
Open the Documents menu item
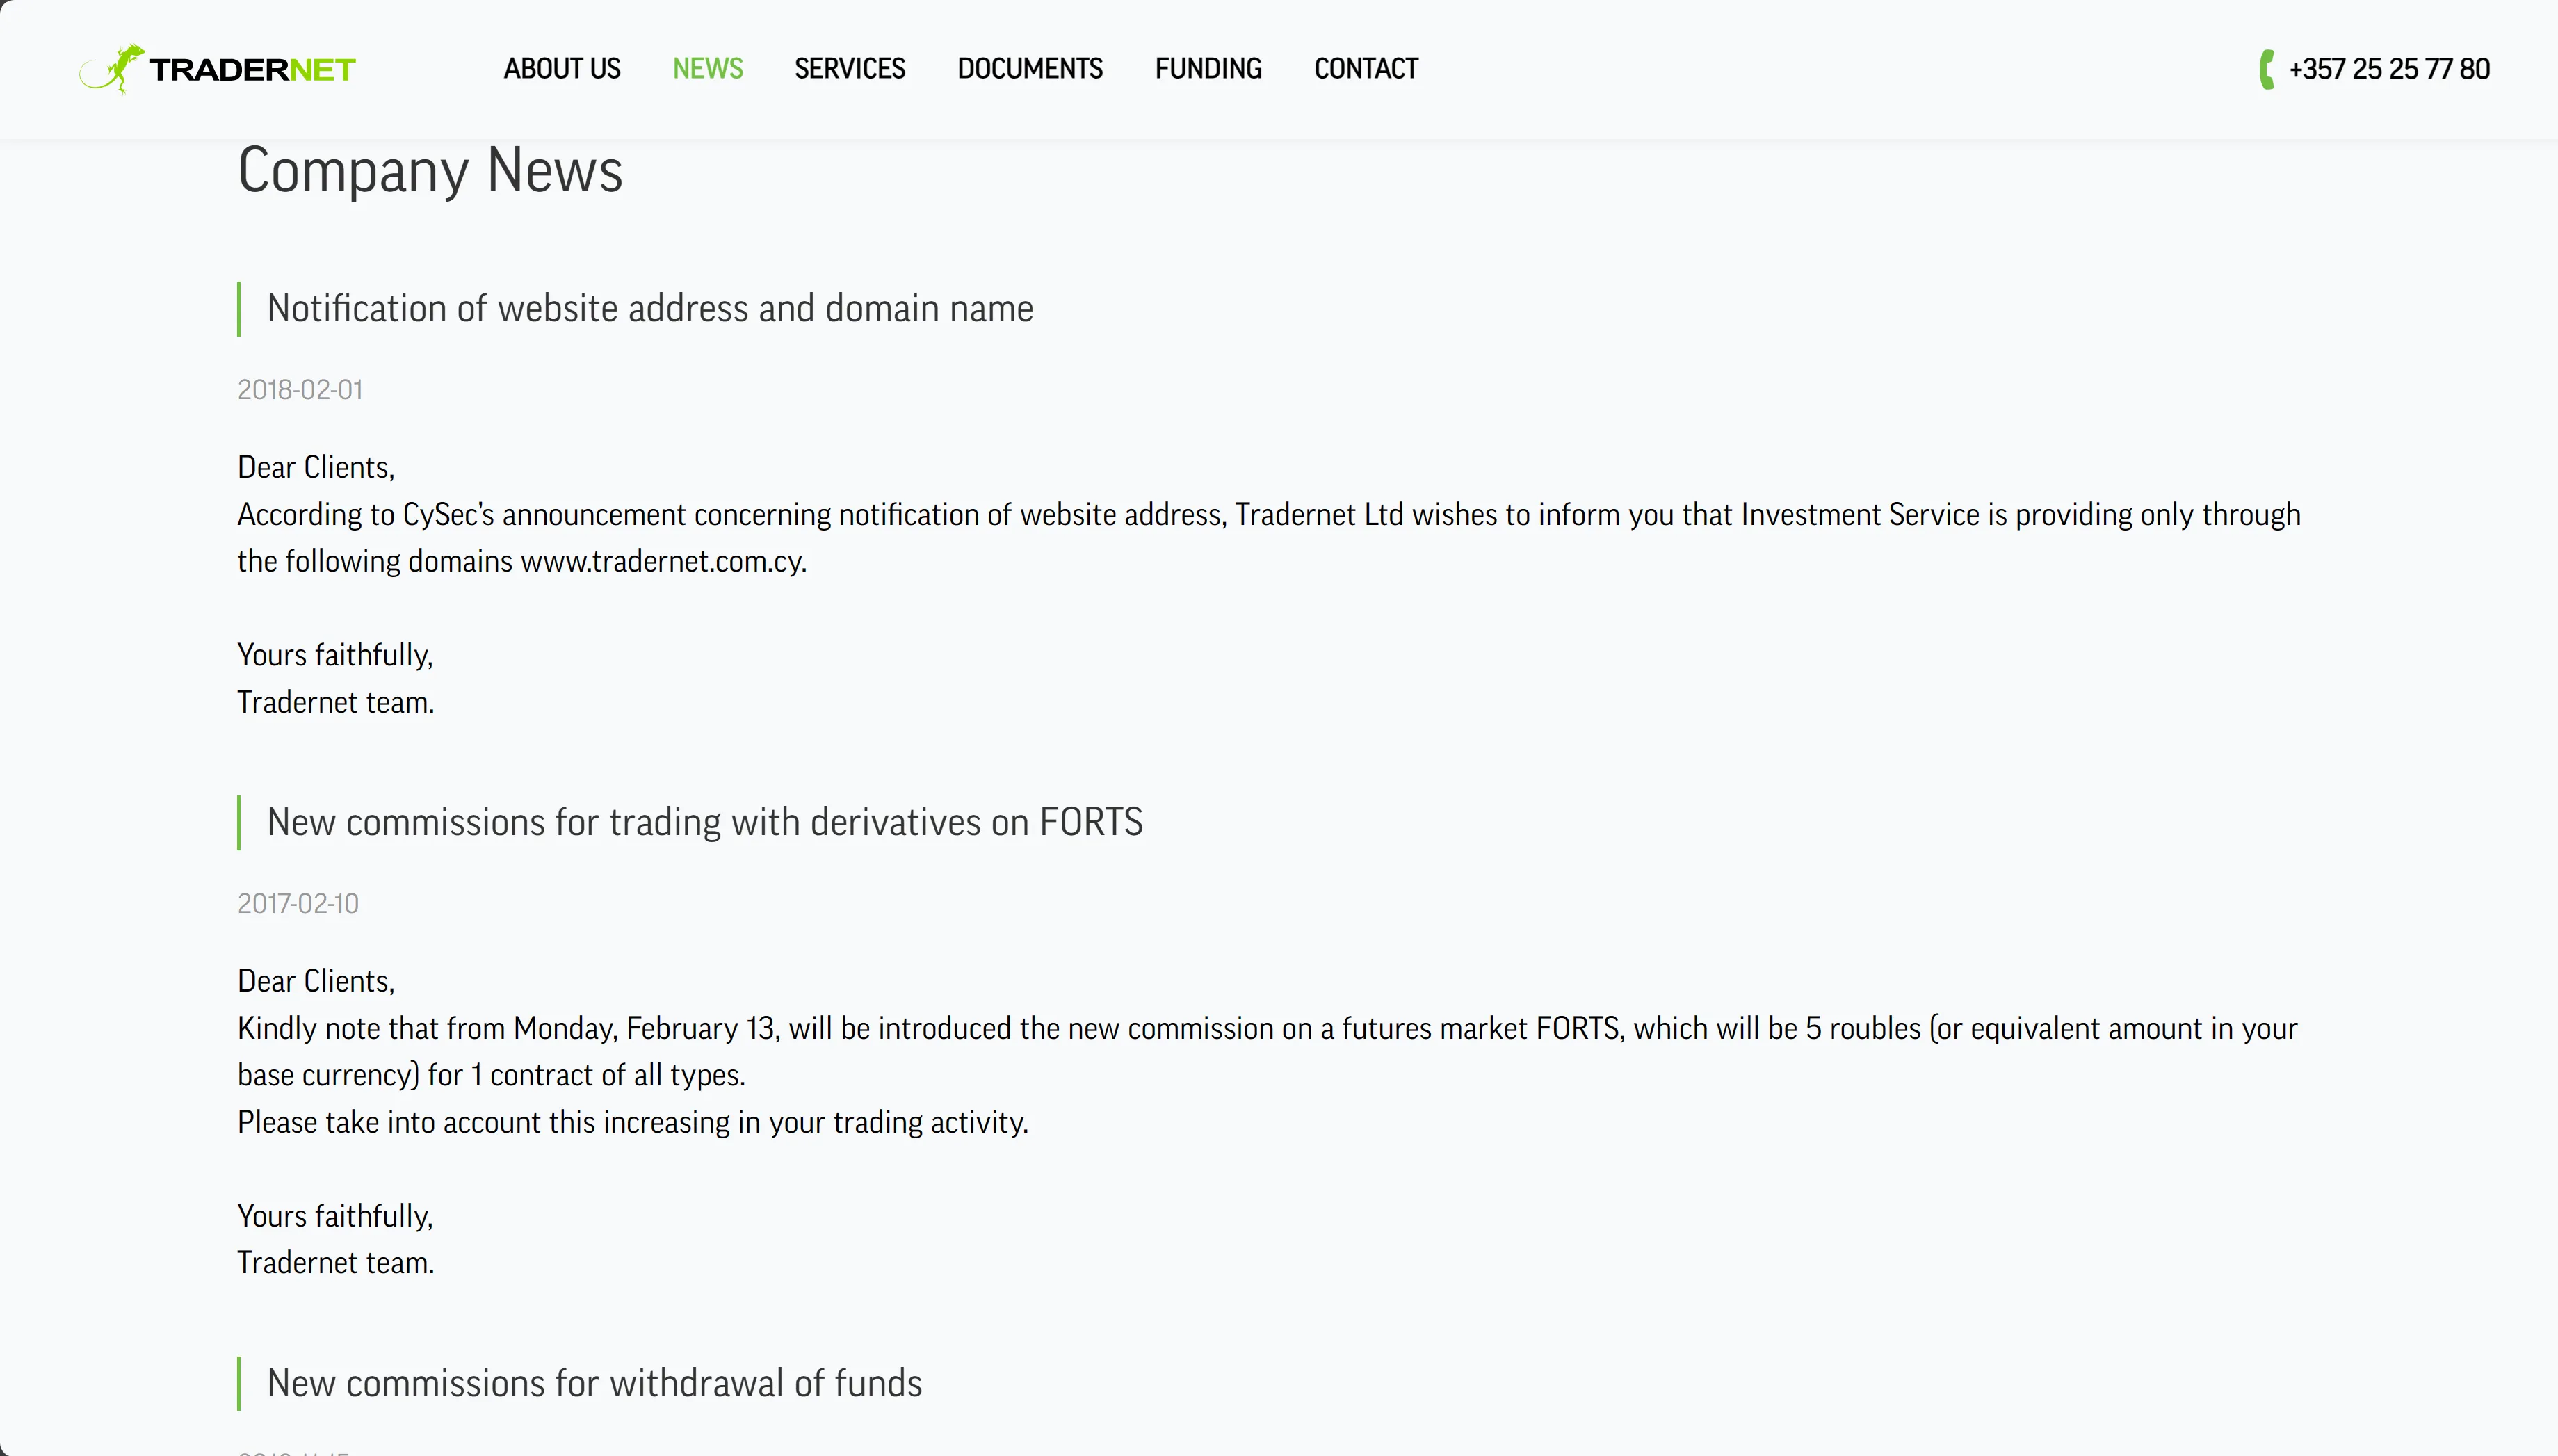(x=1029, y=69)
